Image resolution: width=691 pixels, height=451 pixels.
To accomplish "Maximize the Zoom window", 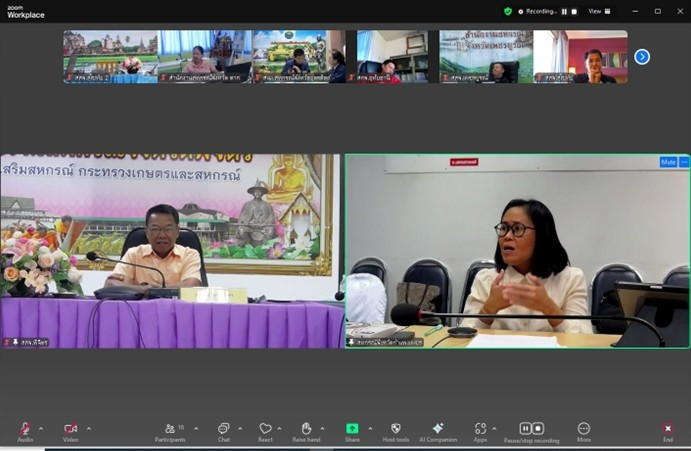I will pos(658,11).
